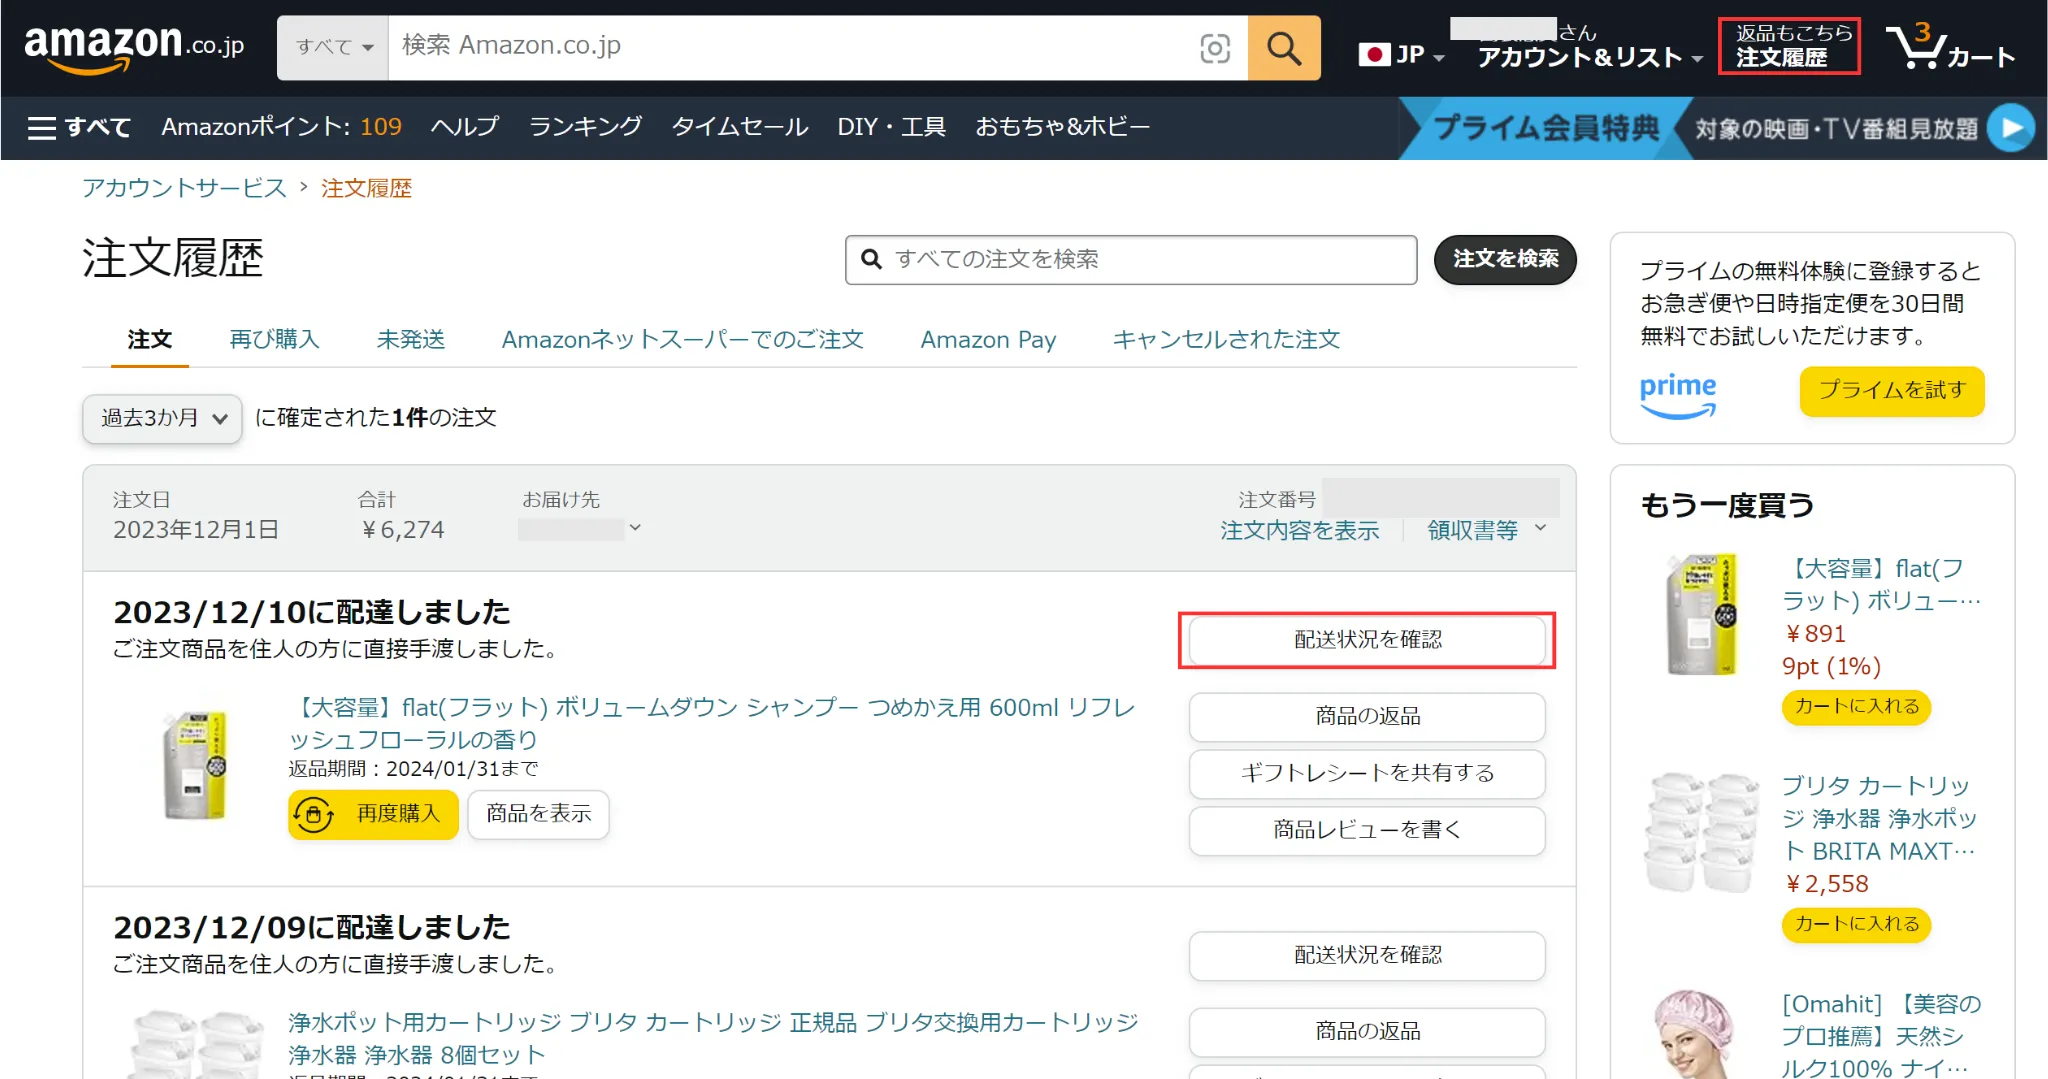Switch to the キャンセルされた注文 tab

pyautogui.click(x=1226, y=340)
